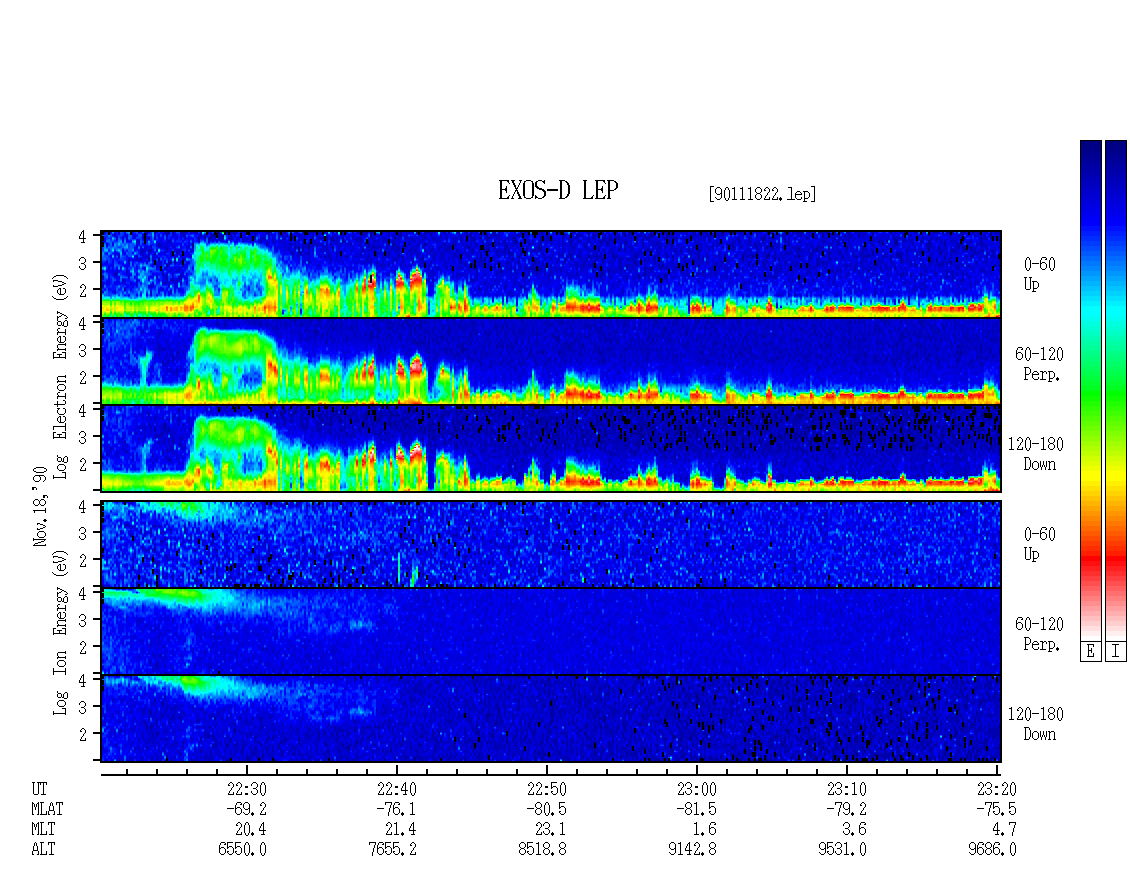1130x875 pixels.
Task: Select the boxed "I" color bar label
Action: (1116, 652)
